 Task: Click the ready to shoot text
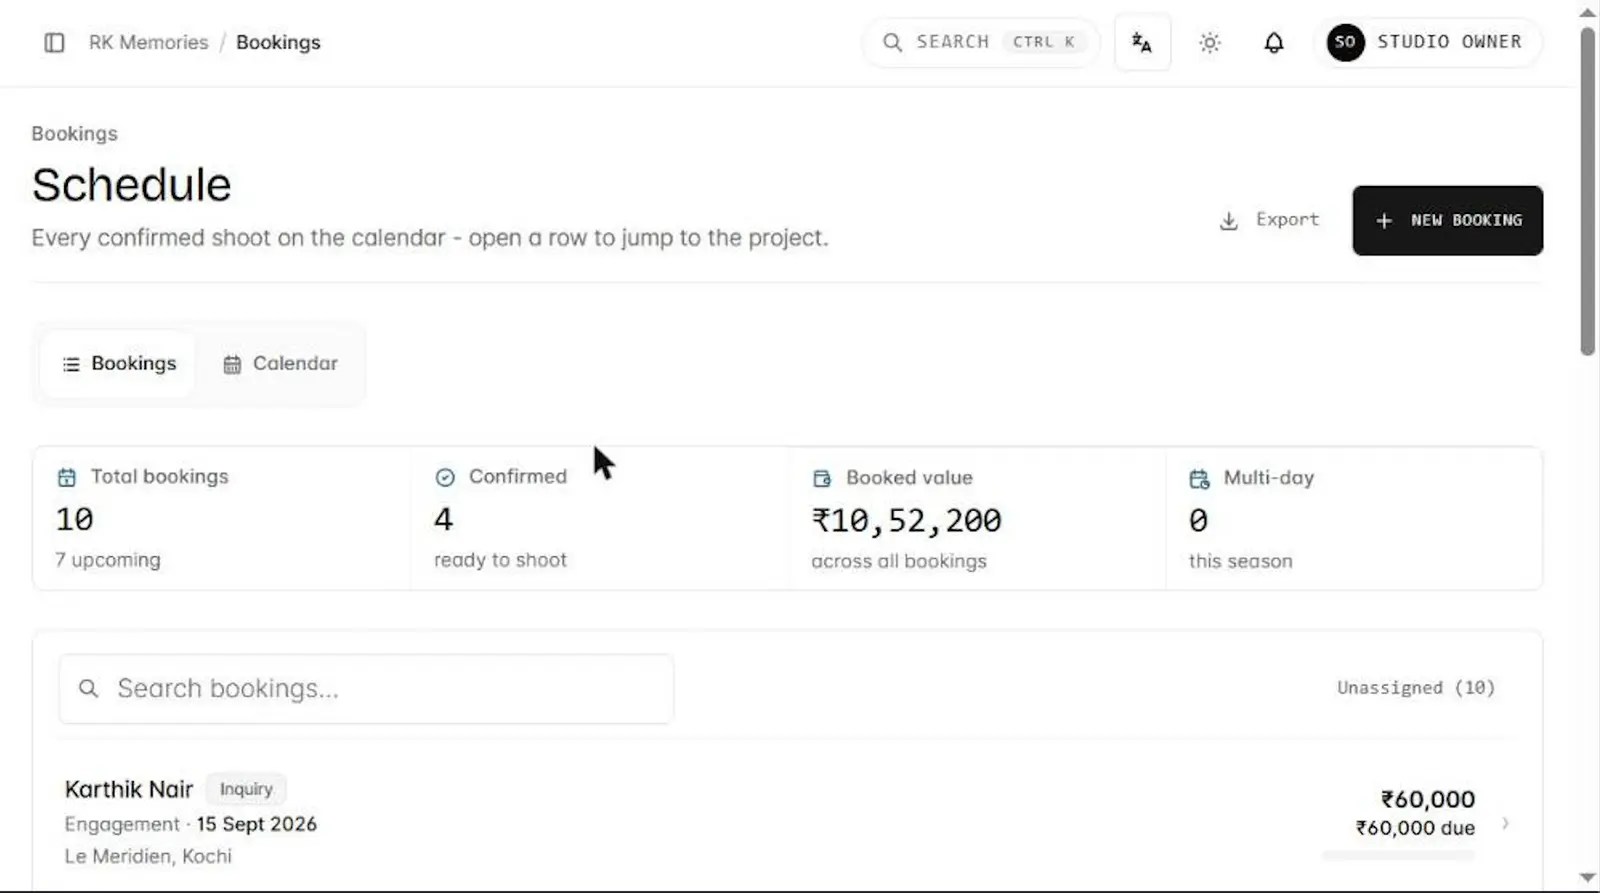click(500, 560)
